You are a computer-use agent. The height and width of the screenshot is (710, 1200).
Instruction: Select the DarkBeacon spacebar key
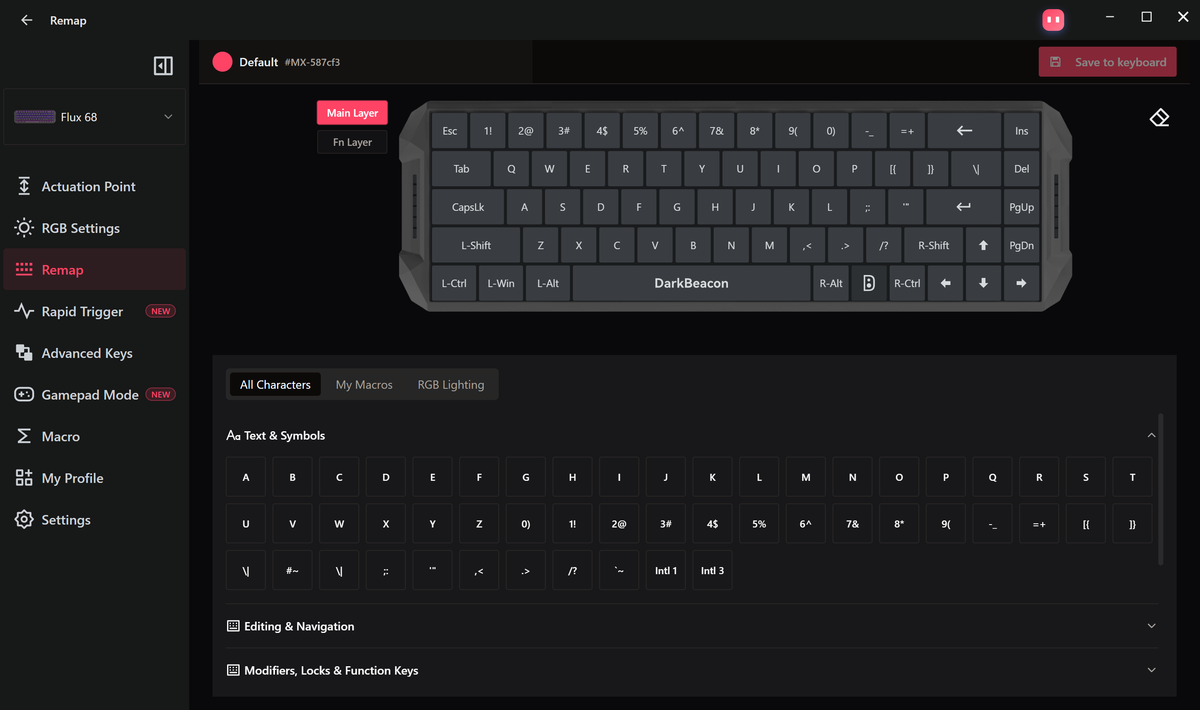click(x=691, y=283)
